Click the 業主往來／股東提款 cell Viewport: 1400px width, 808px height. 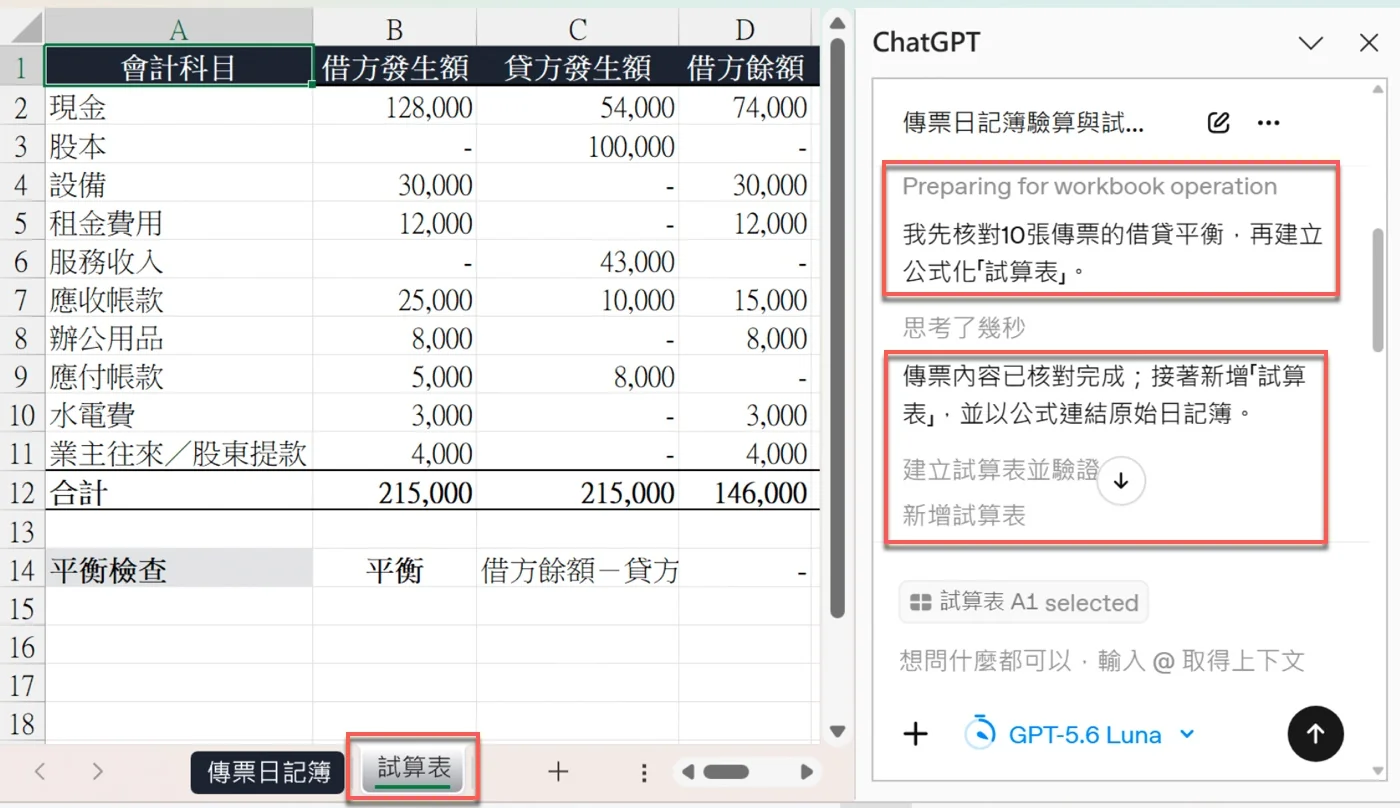(x=179, y=454)
